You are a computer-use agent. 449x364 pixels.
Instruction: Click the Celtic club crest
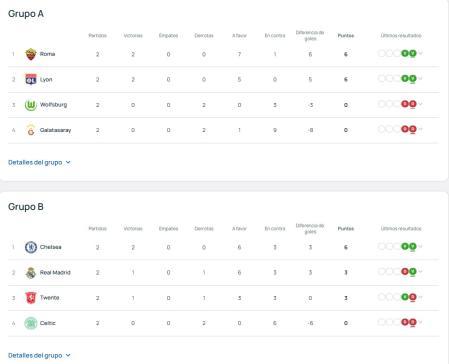coord(31,323)
